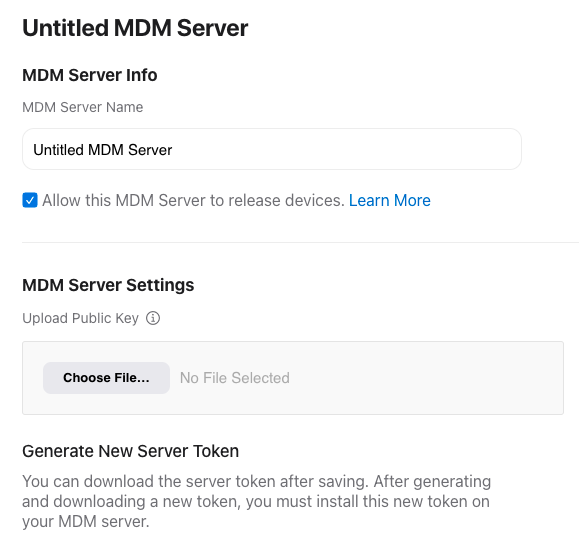This screenshot has height=548, width=579.
Task: Click the divider line under the checkbox
Action: click(x=300, y=243)
